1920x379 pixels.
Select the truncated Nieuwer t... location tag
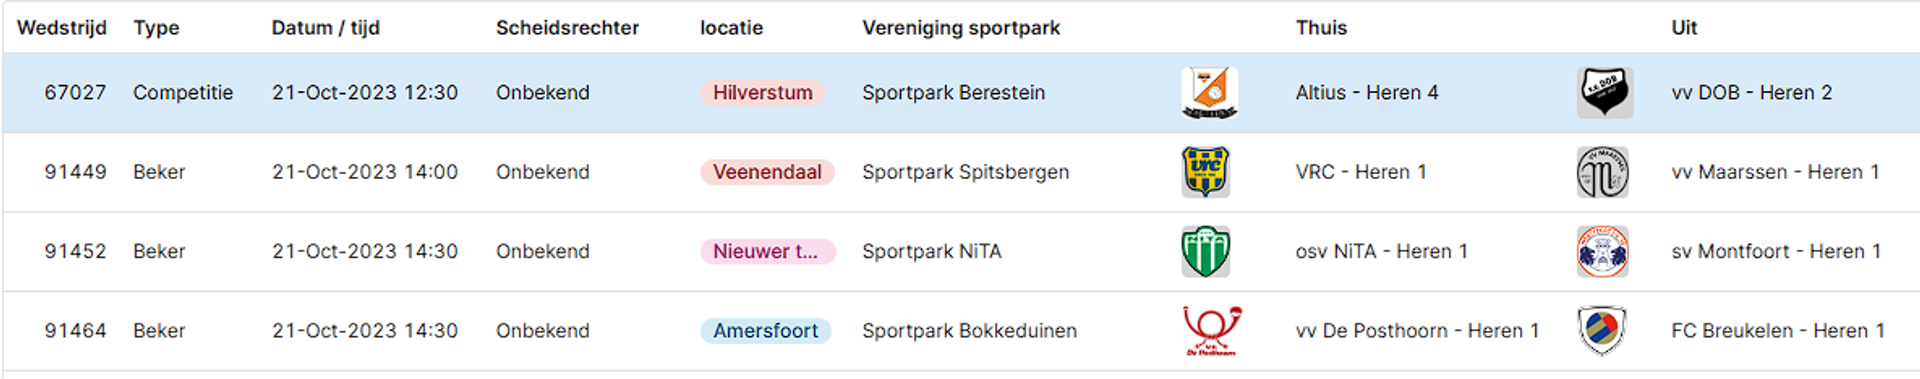(767, 251)
